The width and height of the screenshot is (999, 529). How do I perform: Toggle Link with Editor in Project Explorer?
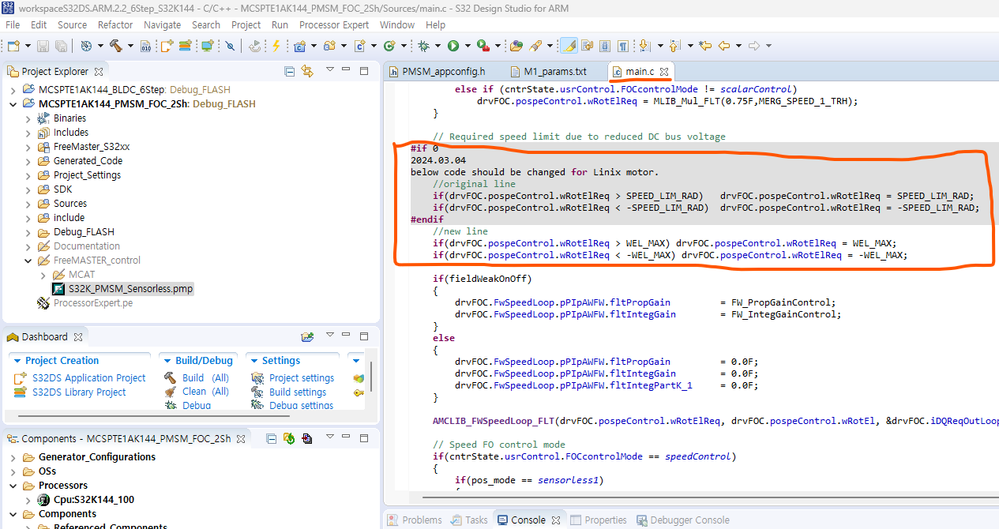tap(307, 71)
